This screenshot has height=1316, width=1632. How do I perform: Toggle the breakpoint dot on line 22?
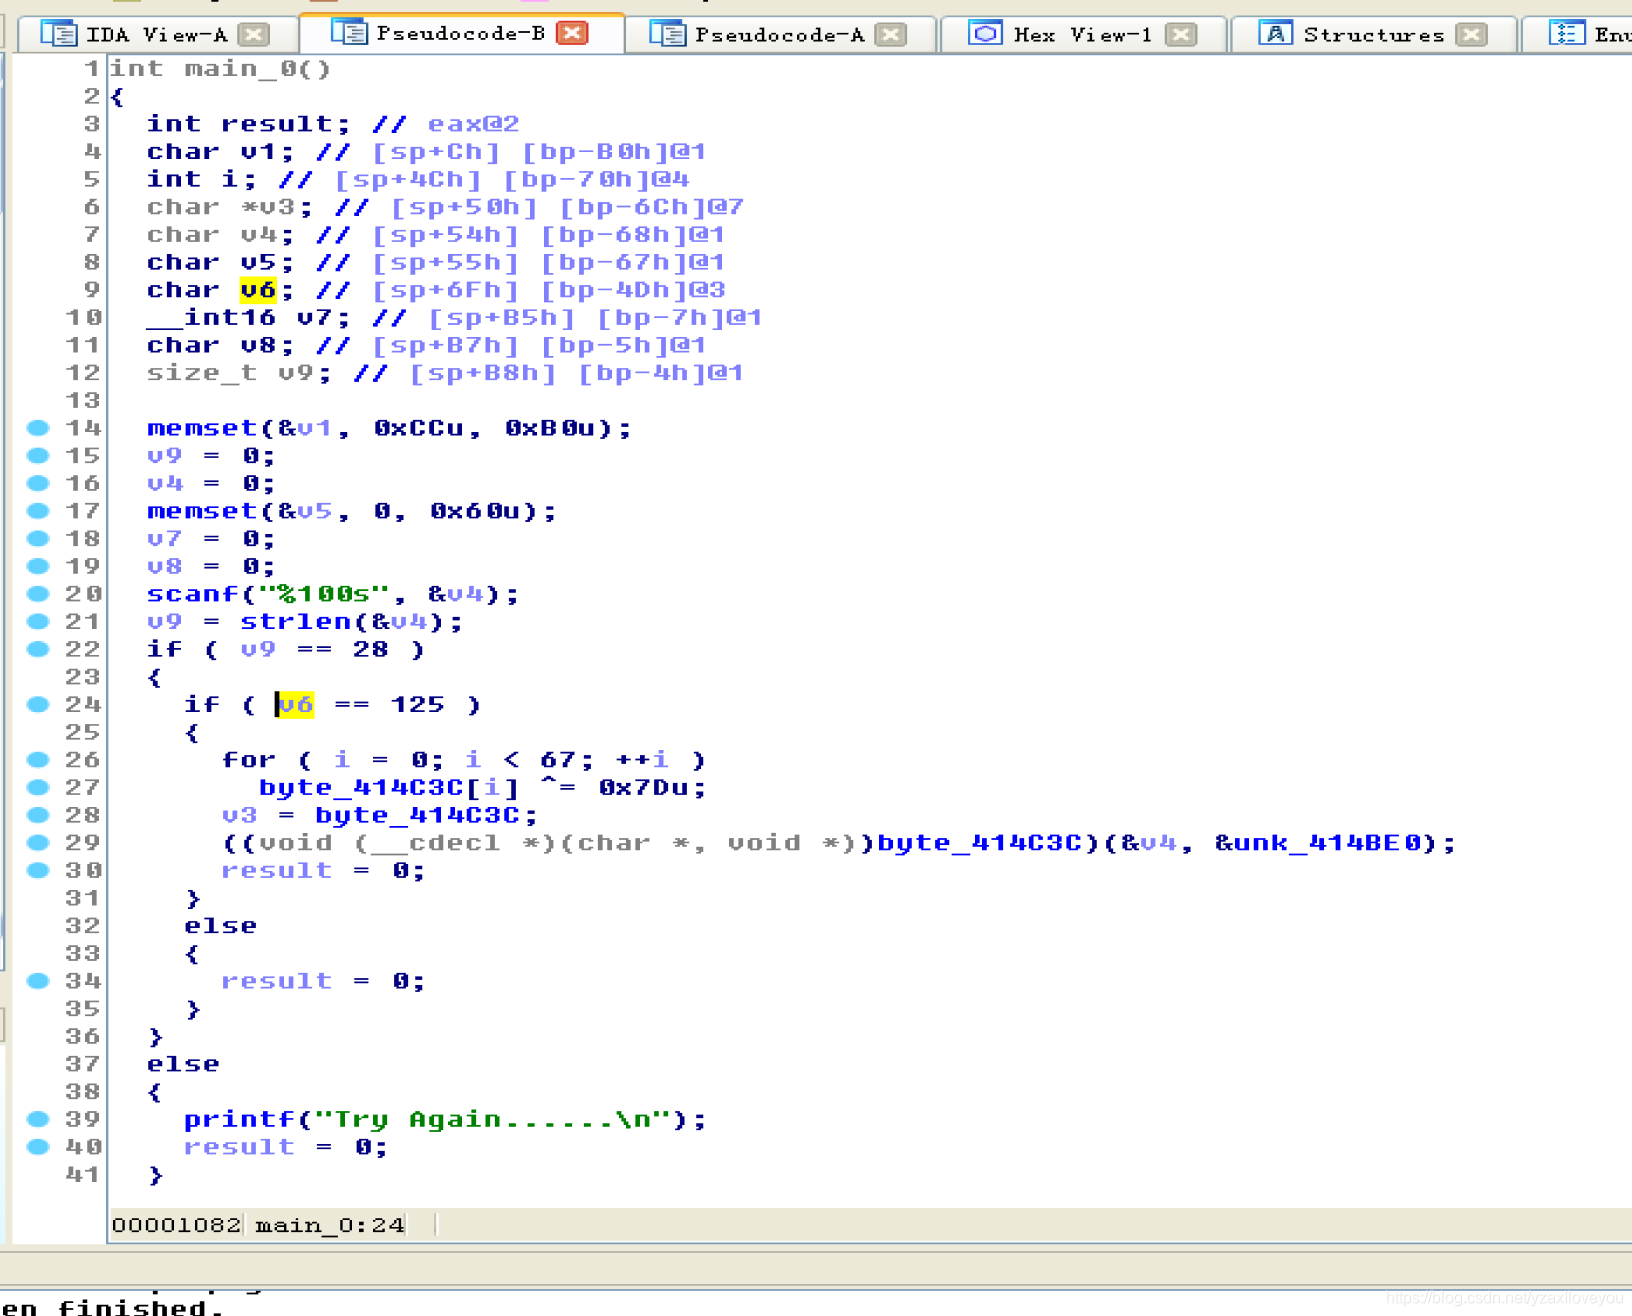coord(38,649)
